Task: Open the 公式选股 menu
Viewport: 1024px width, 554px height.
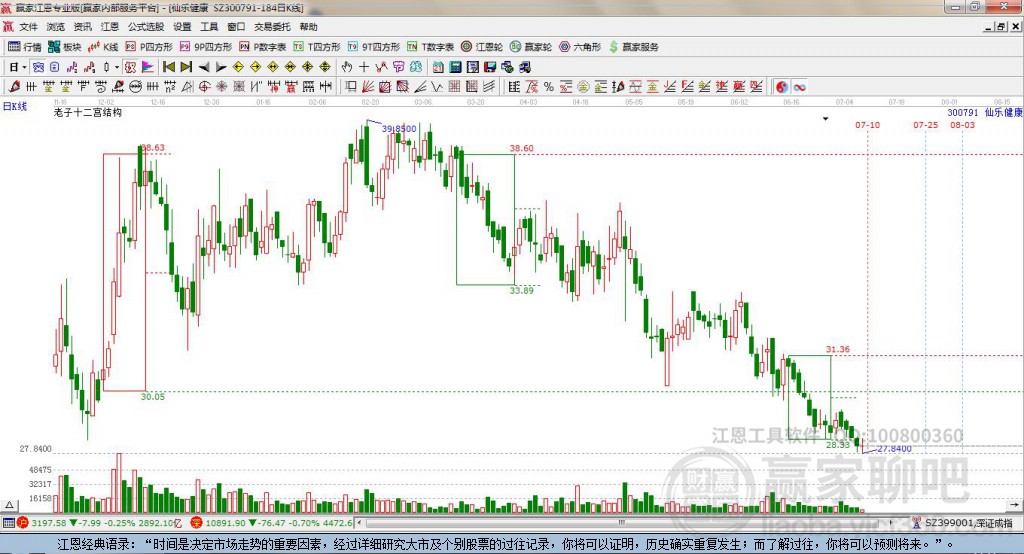Action: point(146,27)
